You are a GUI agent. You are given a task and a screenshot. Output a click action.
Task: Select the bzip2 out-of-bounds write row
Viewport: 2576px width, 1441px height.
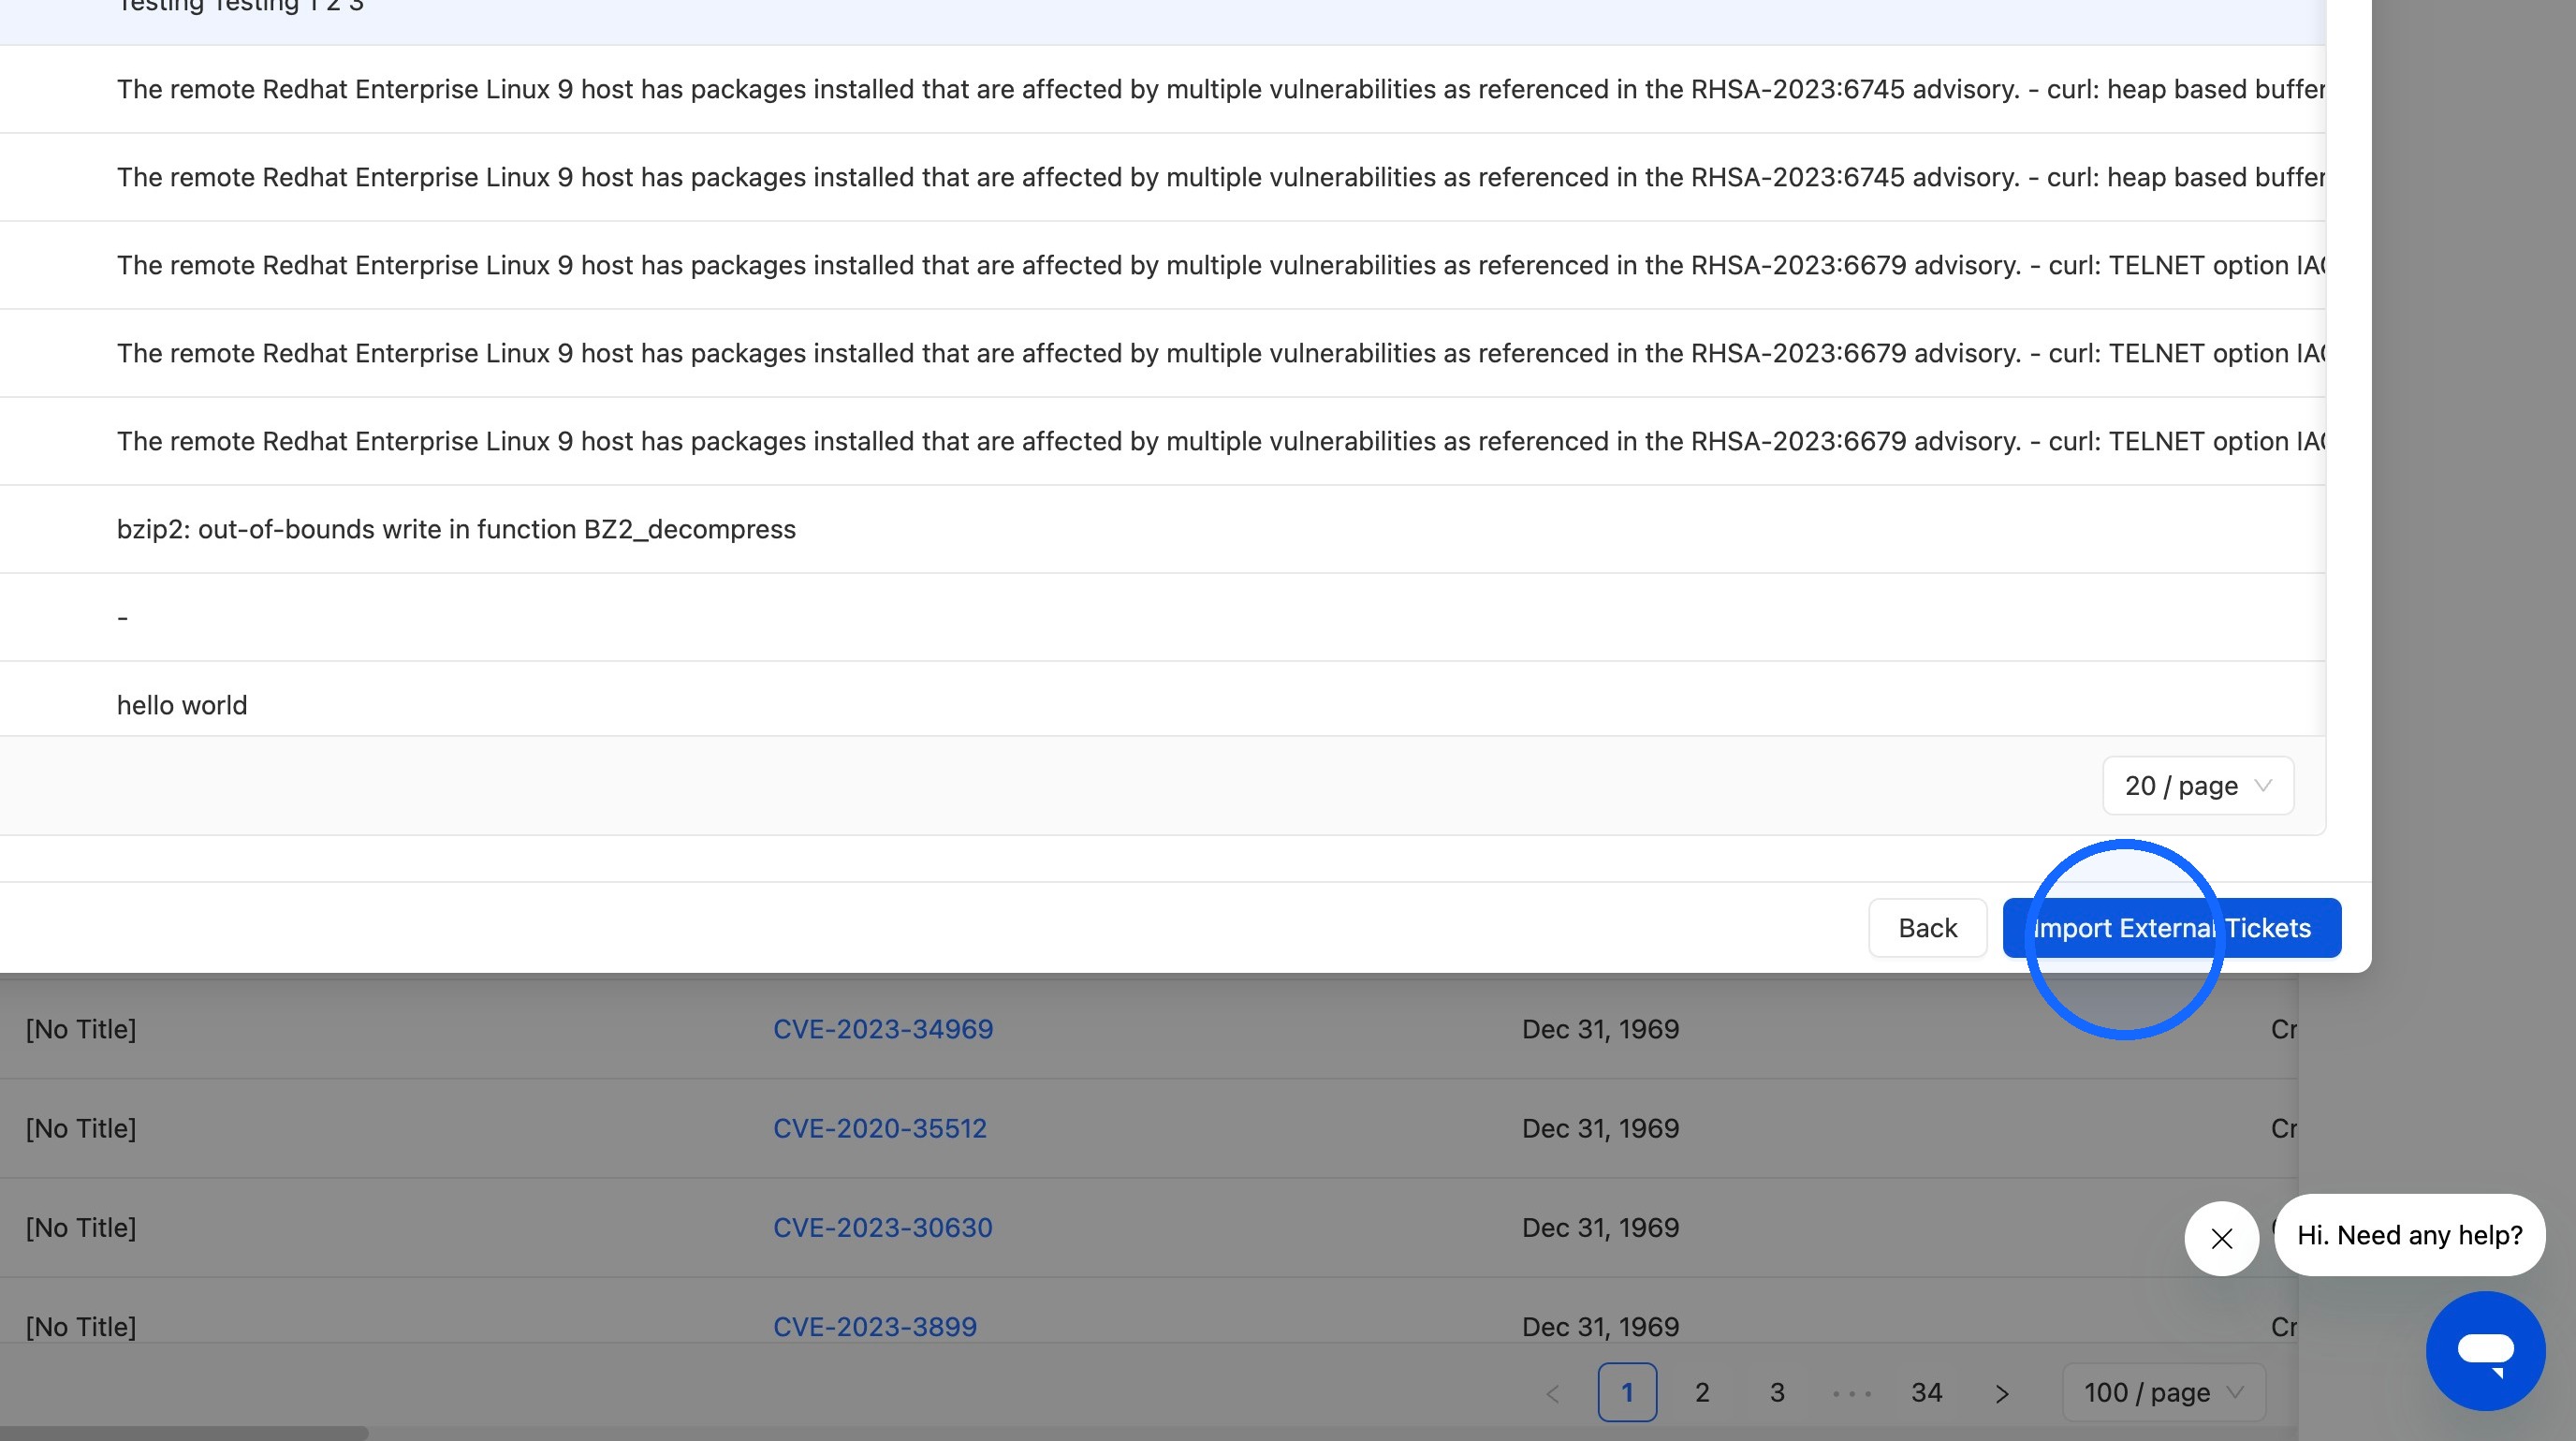pyautogui.click(x=1162, y=529)
